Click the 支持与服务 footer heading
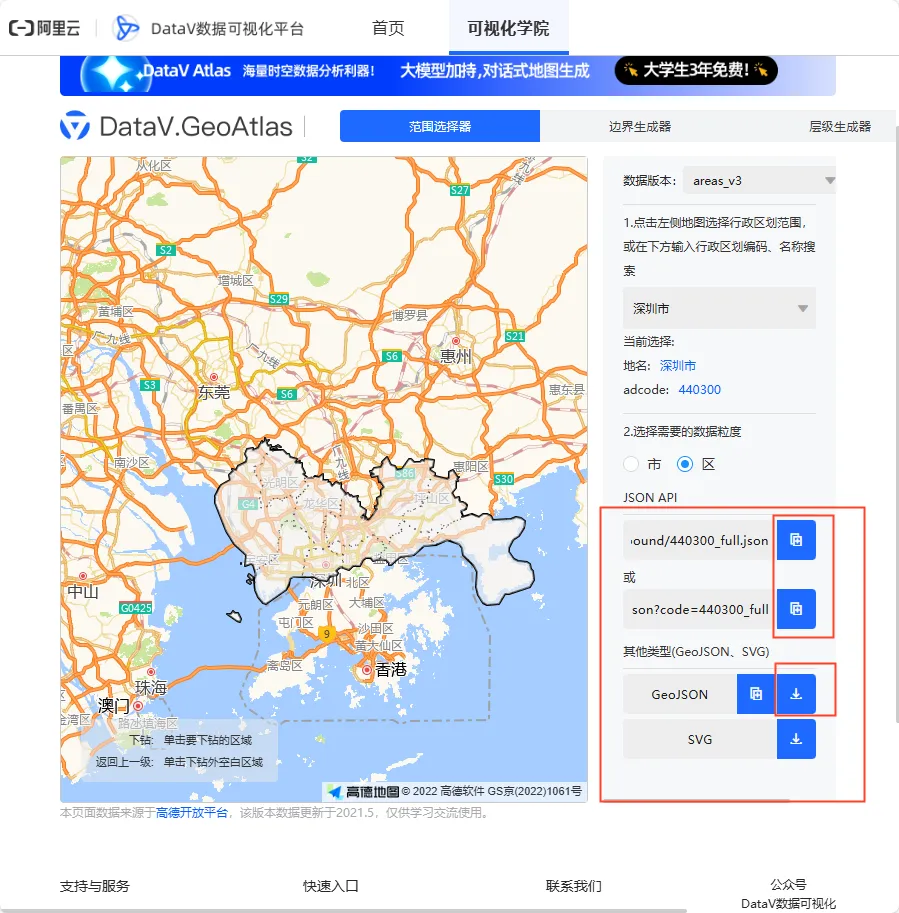Screen dimensions: 899x913 [95, 886]
